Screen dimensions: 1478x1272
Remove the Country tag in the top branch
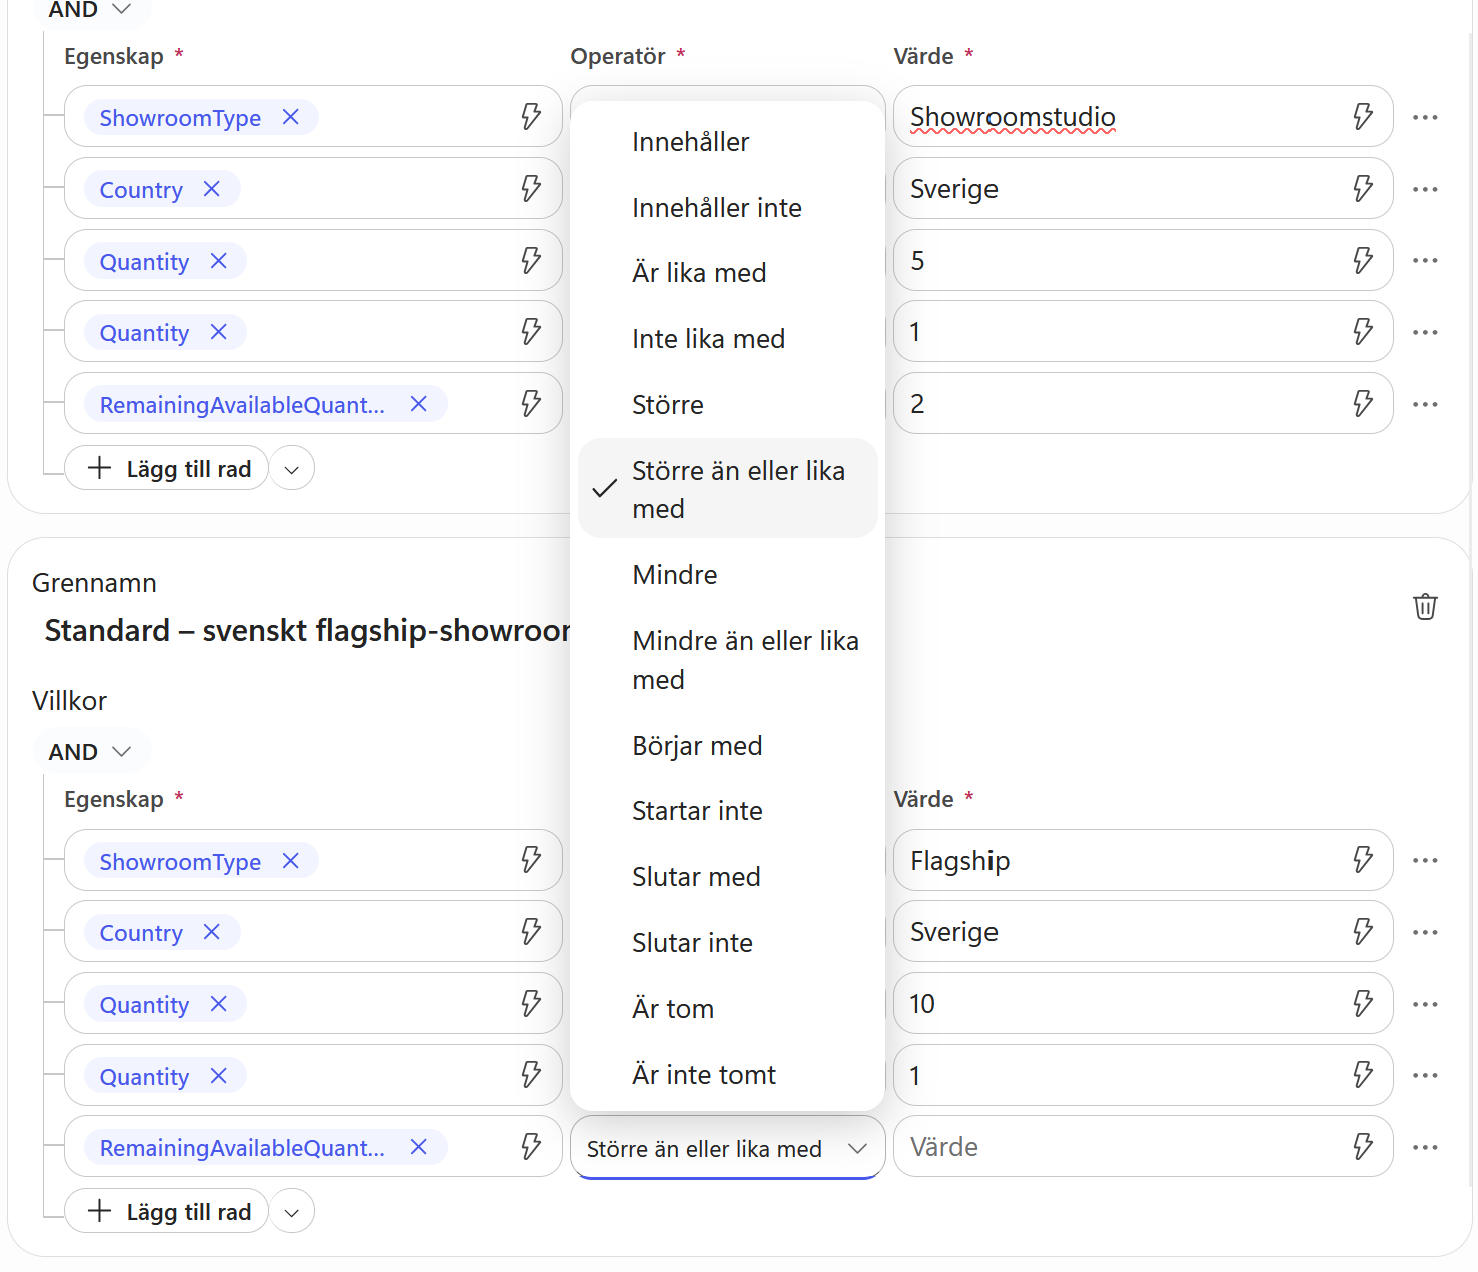[x=212, y=189]
